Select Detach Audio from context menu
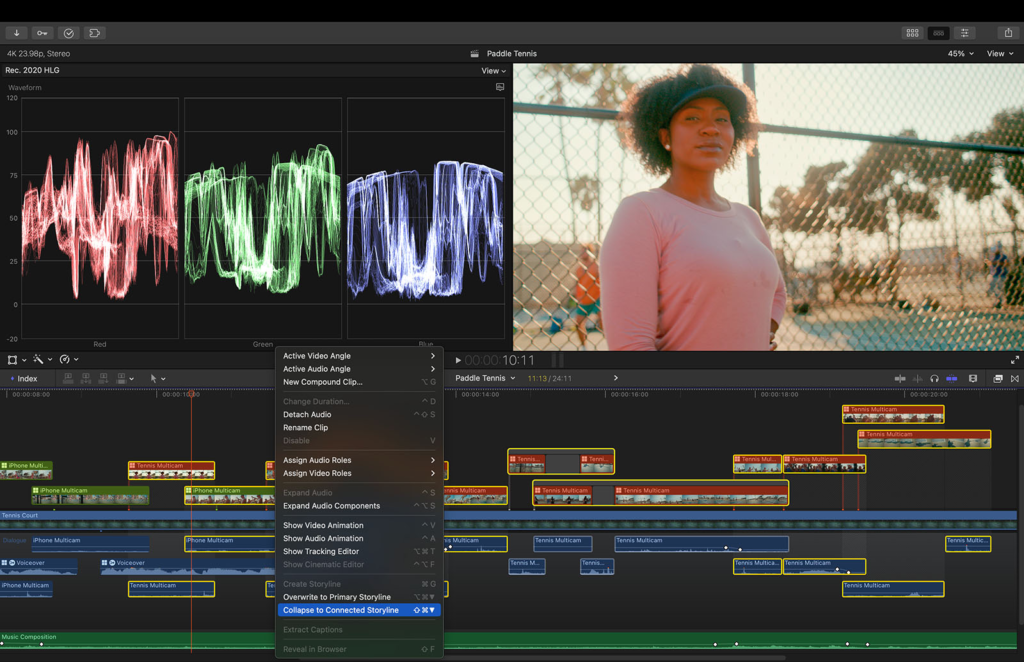This screenshot has height=662, width=1024. [x=307, y=414]
